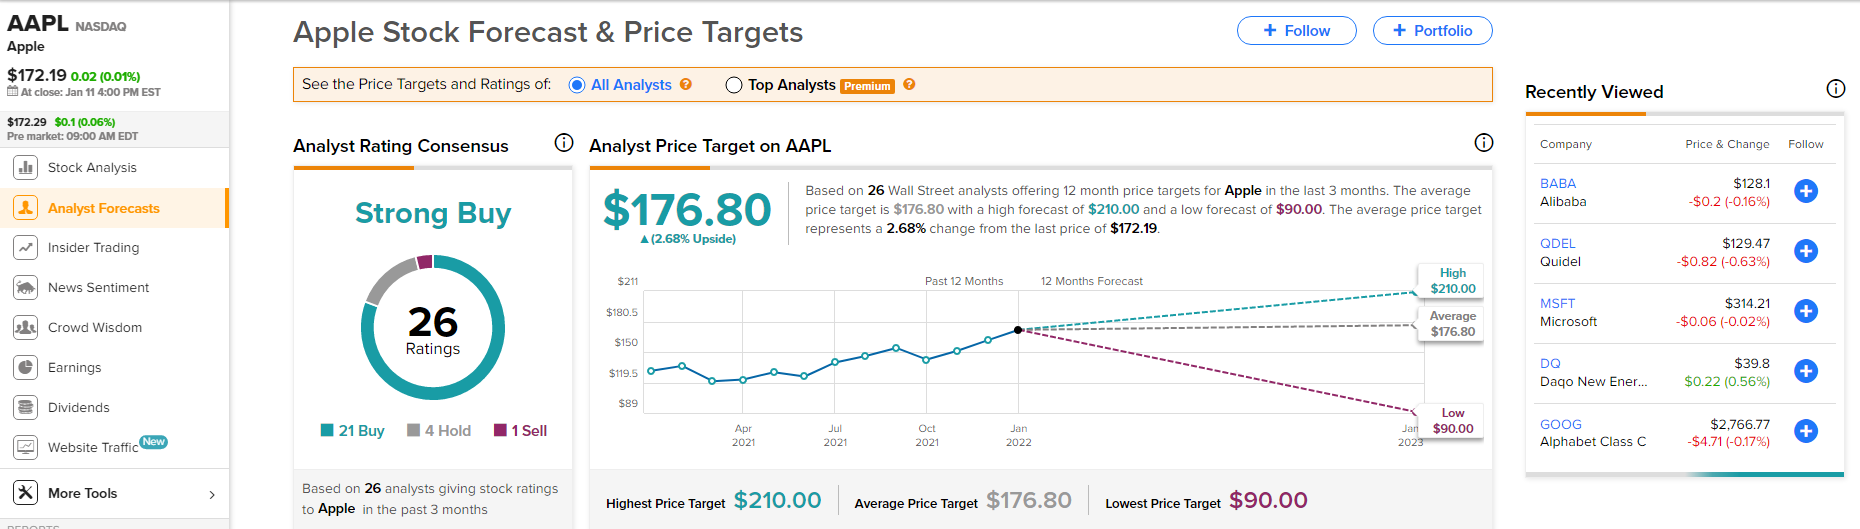Follow Daqo New Energy with plus icon
The image size is (1860, 529).
pos(1806,371)
